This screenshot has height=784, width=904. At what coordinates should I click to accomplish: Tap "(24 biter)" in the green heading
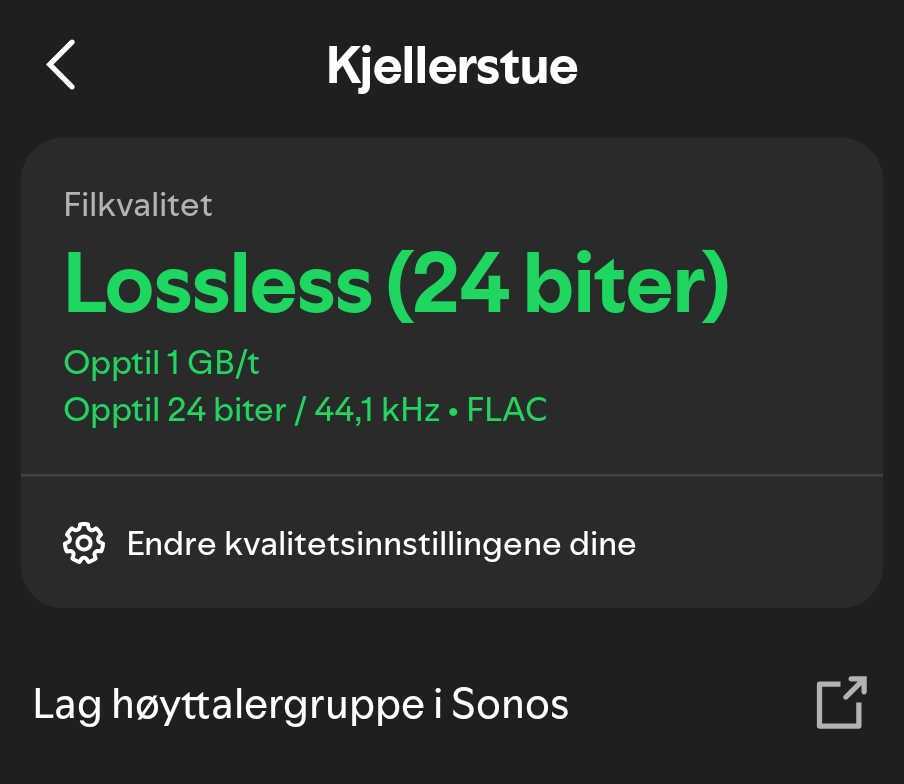click(557, 284)
